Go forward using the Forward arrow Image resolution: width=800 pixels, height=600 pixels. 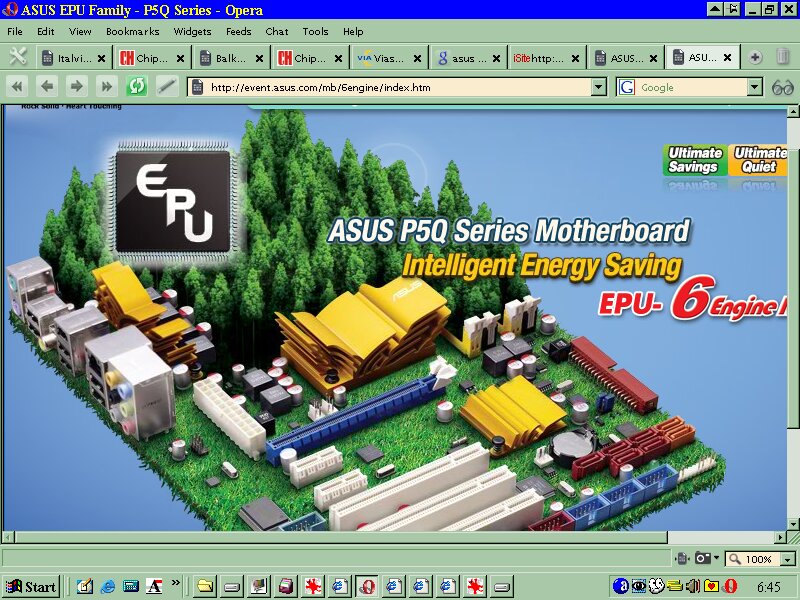(x=77, y=87)
